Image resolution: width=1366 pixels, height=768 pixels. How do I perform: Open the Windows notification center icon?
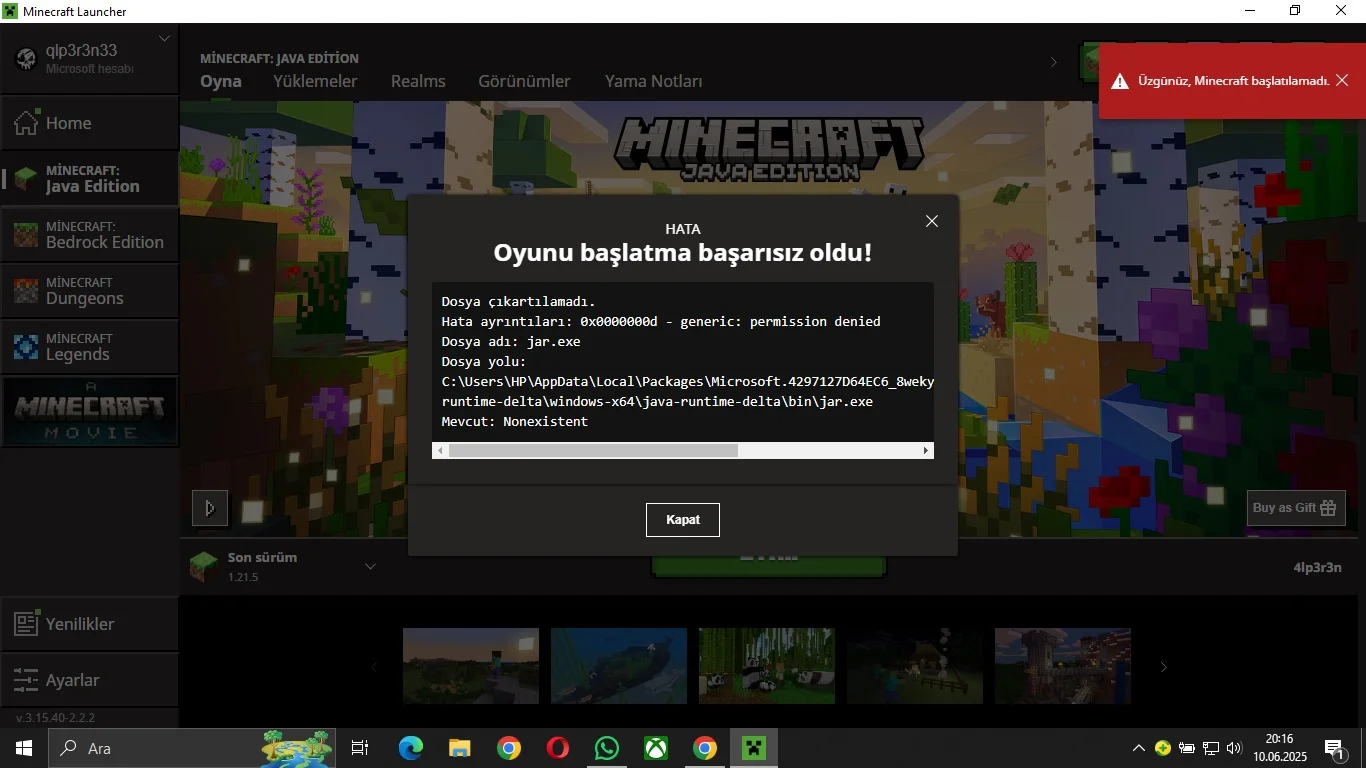coord(1335,748)
